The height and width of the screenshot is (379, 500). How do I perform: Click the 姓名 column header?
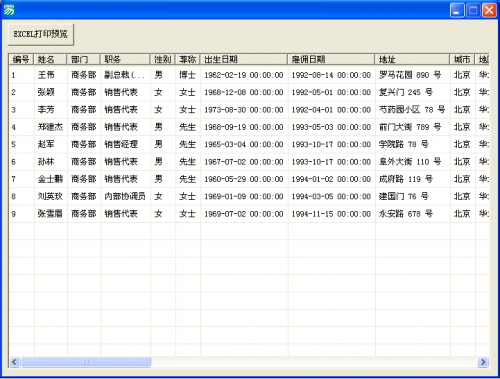[x=50, y=59]
